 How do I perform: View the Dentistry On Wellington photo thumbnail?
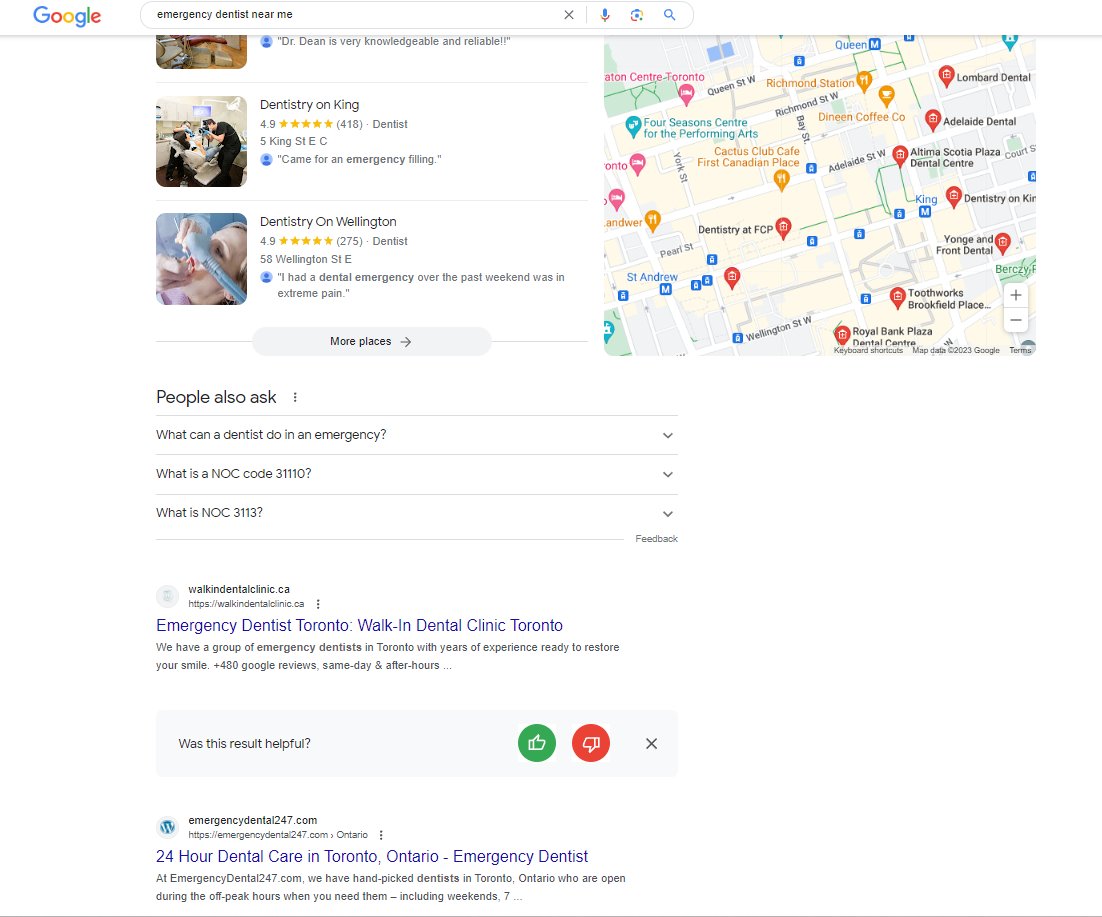(x=202, y=259)
